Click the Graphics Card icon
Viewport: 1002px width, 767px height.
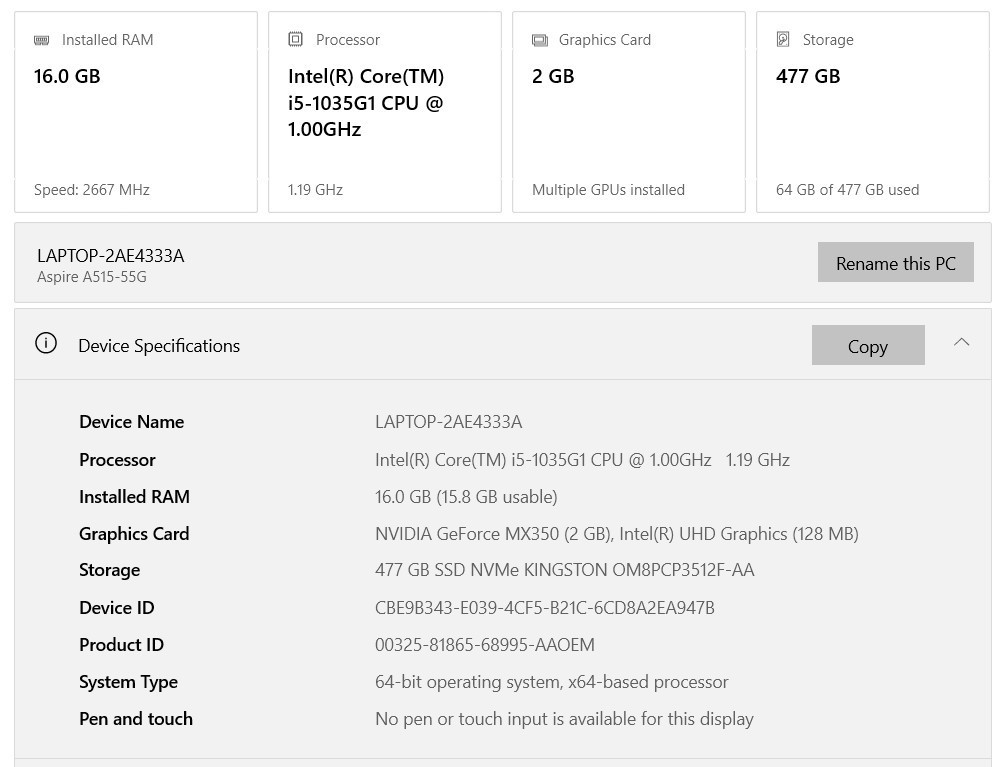coord(540,40)
